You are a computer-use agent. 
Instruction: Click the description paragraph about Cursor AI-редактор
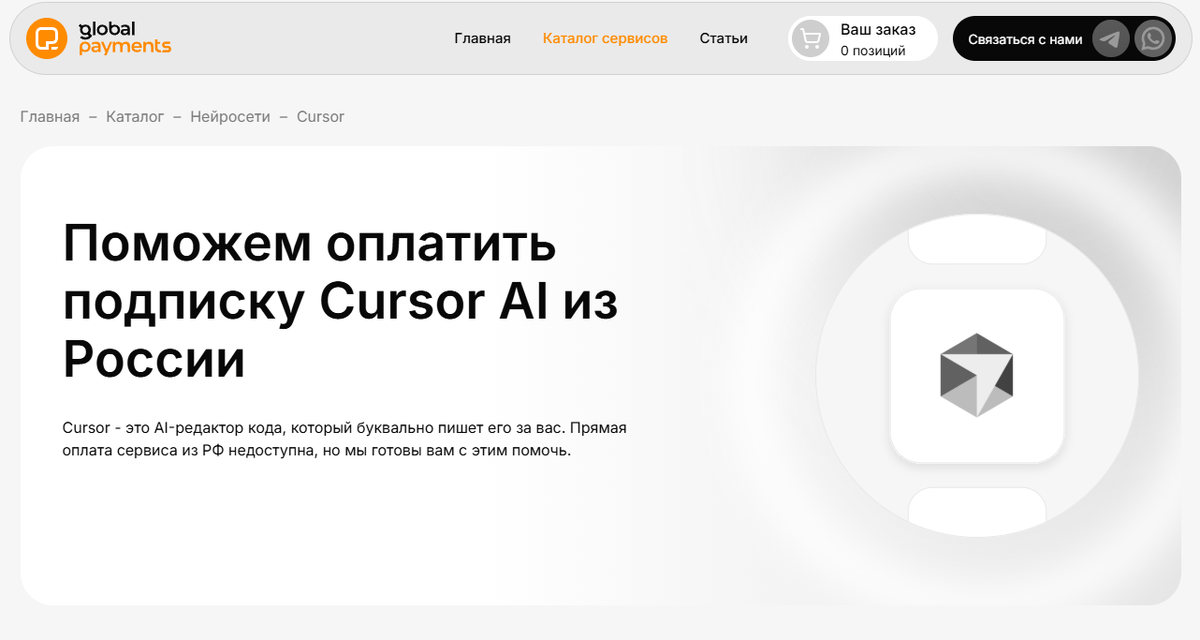(344, 439)
